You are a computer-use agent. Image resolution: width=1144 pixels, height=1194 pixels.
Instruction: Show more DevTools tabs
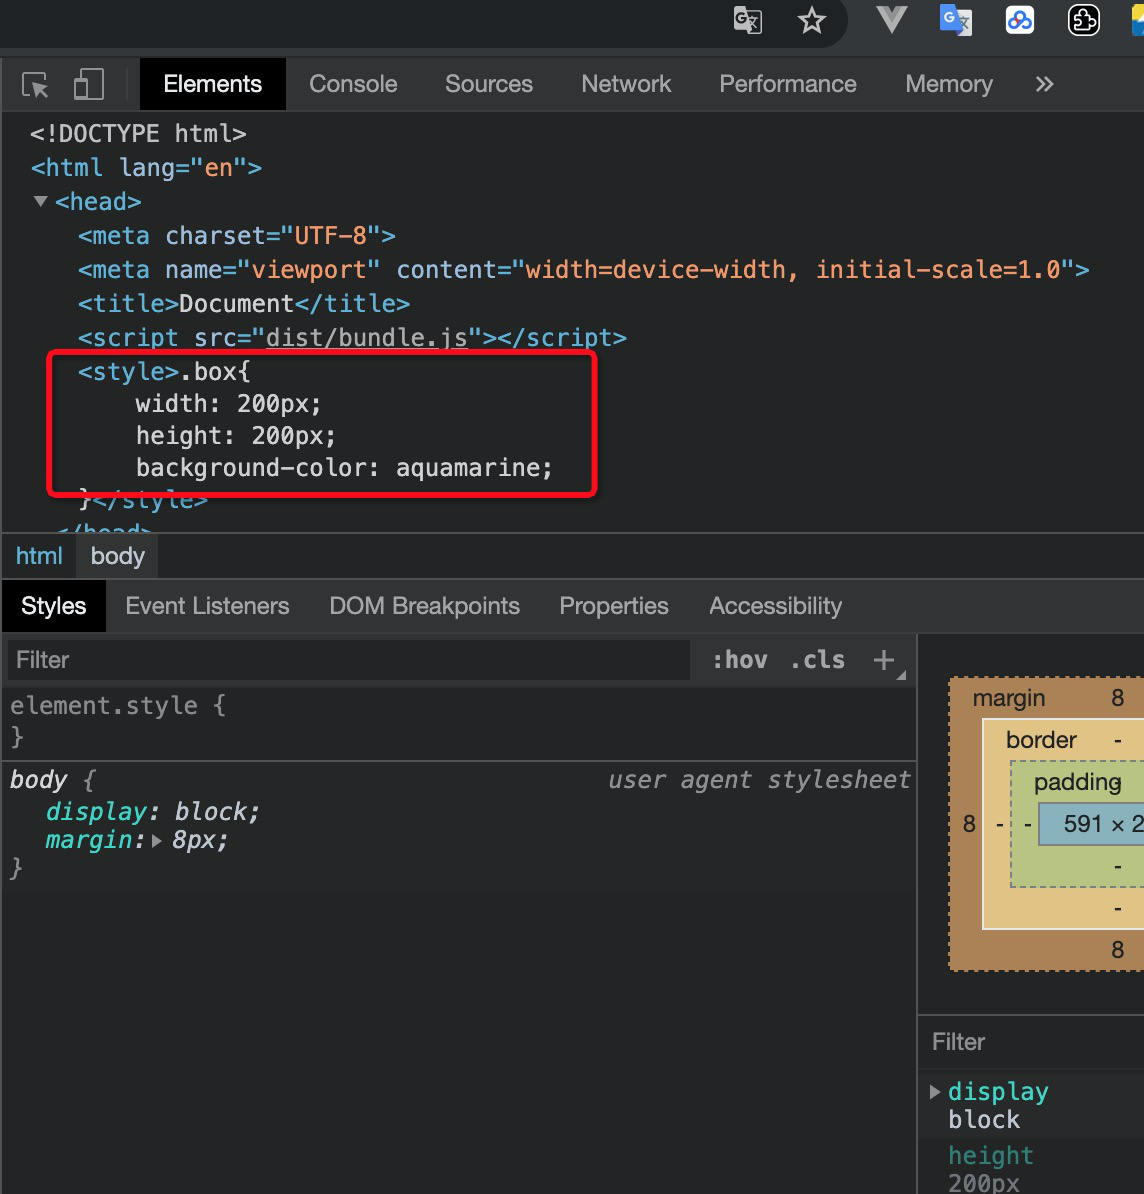[x=1044, y=85]
